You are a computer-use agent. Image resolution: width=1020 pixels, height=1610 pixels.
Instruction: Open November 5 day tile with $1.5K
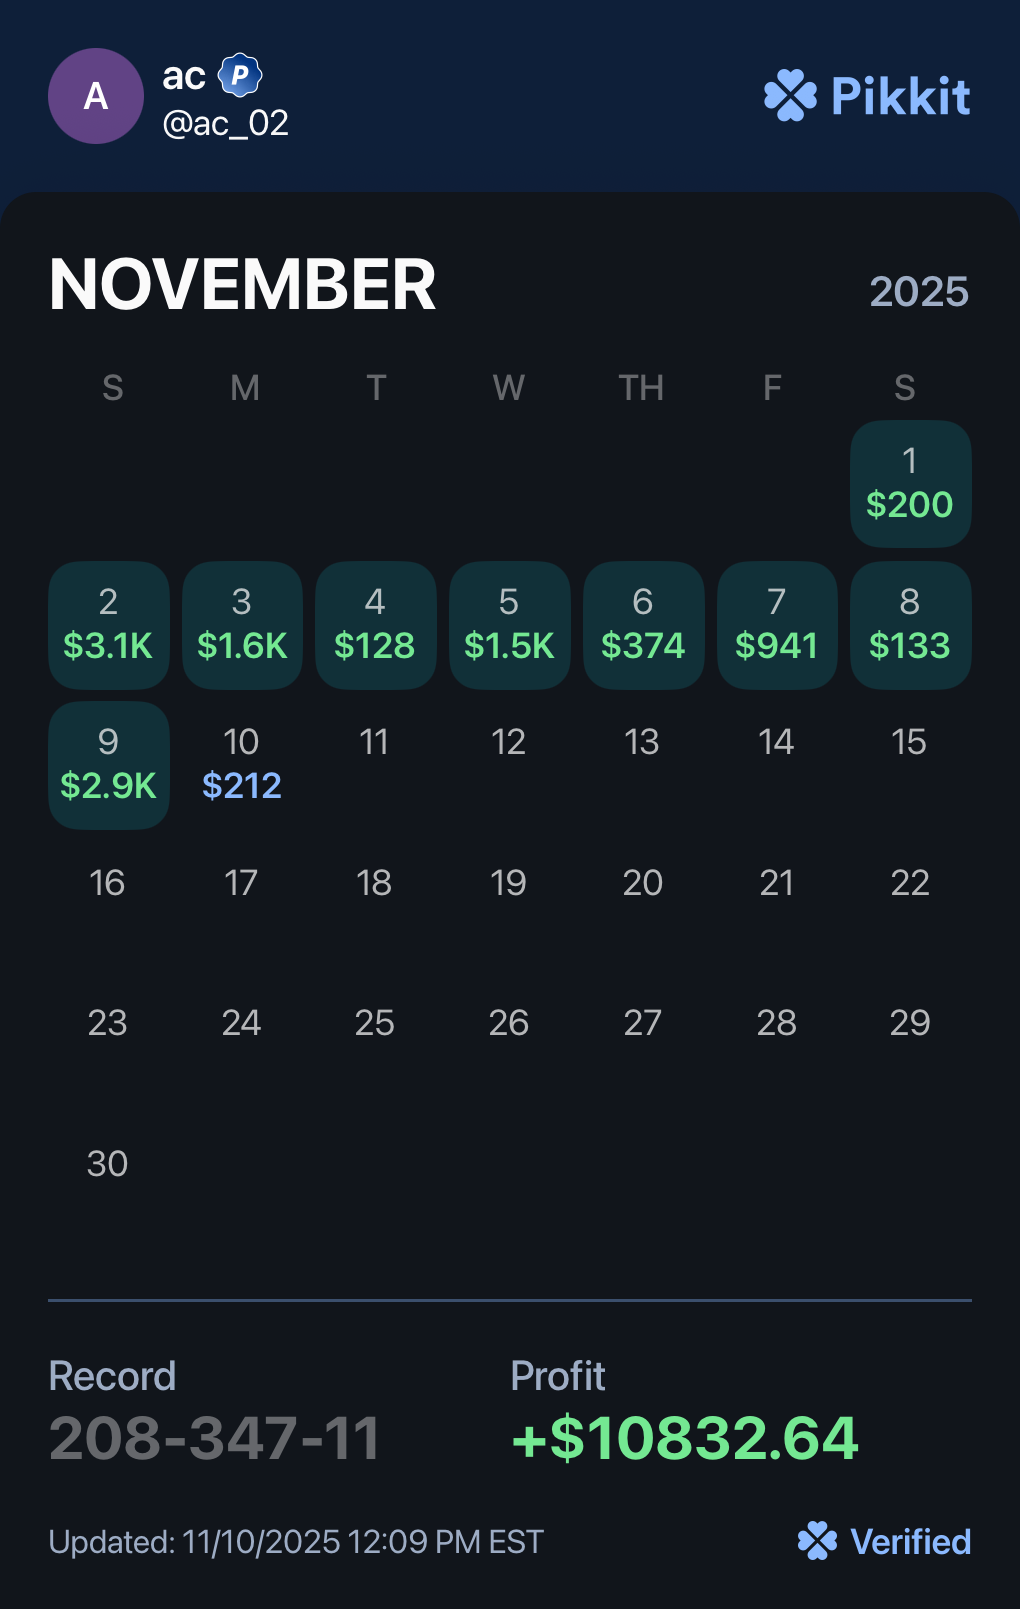509,625
